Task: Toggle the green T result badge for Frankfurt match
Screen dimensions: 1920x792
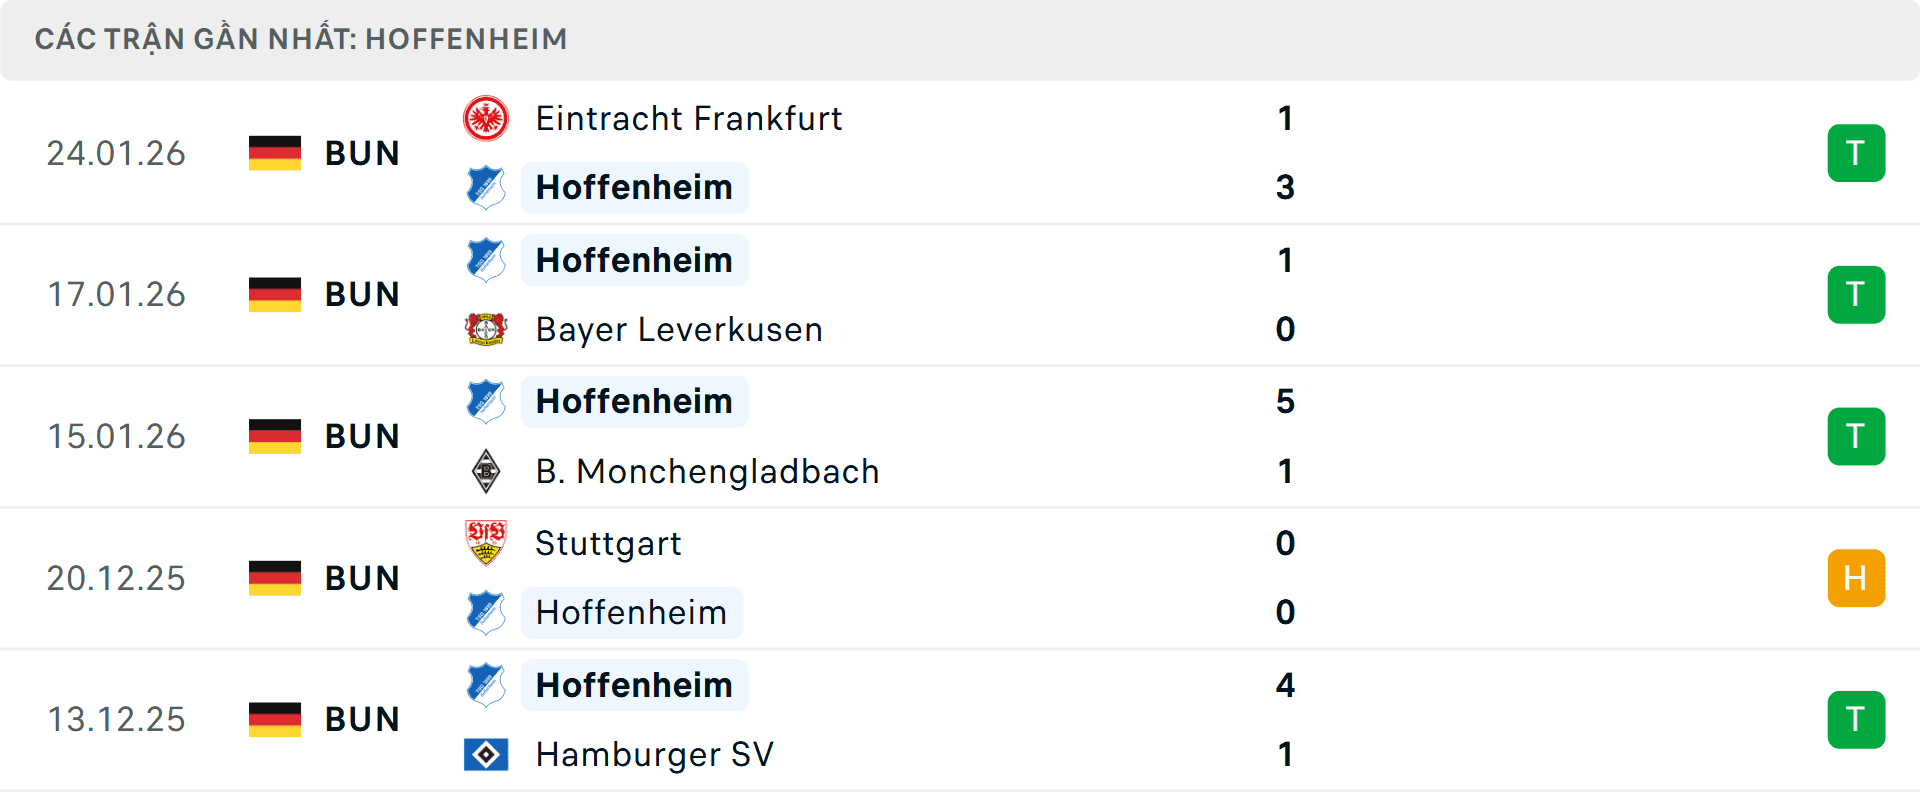Action: [1857, 152]
